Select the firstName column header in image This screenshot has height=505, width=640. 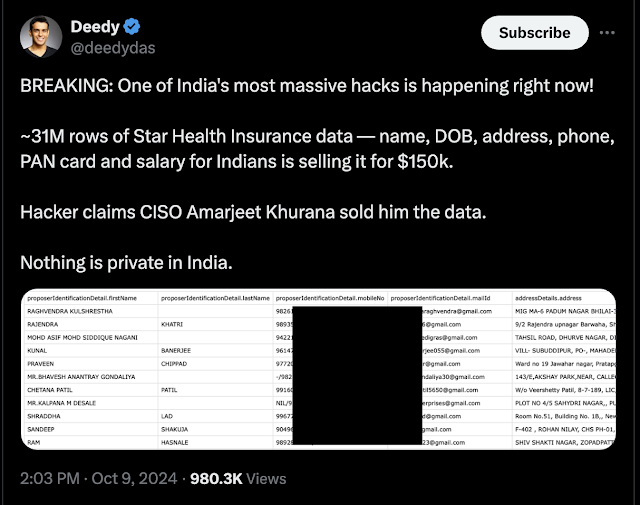coord(82,298)
